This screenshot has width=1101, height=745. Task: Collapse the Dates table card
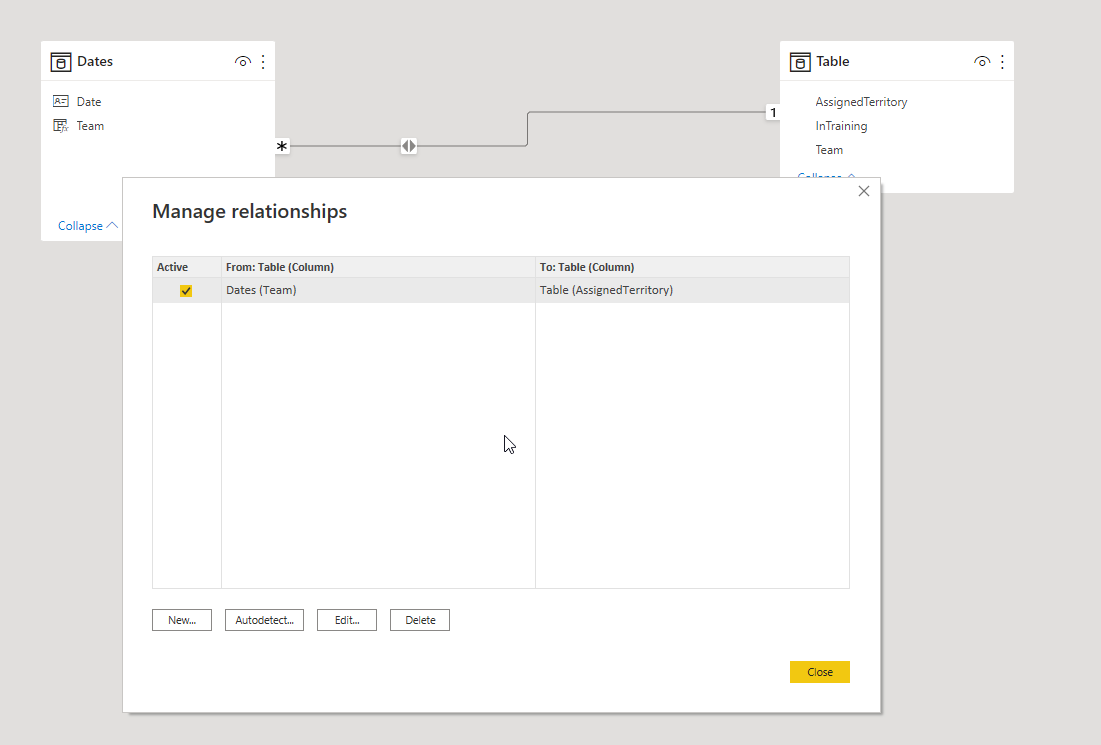[x=87, y=225]
